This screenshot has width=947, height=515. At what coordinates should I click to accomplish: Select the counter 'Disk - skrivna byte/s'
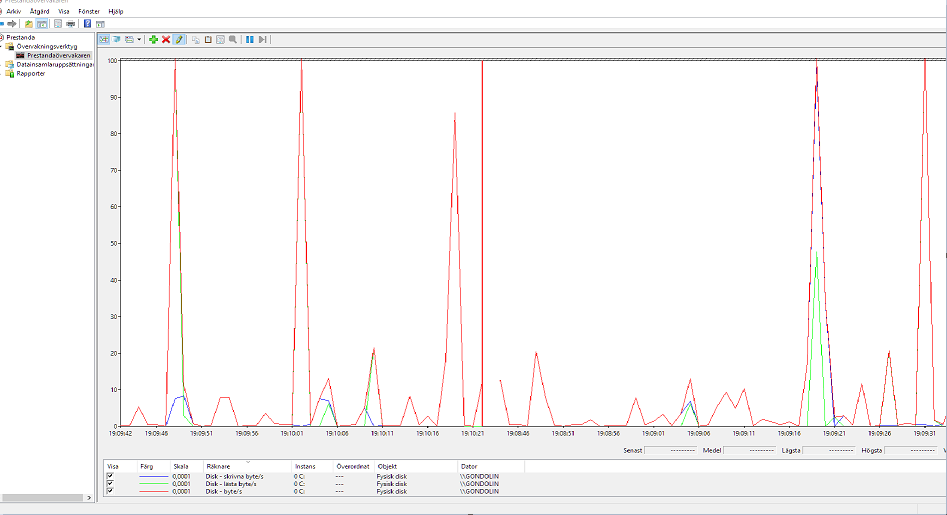click(234, 476)
